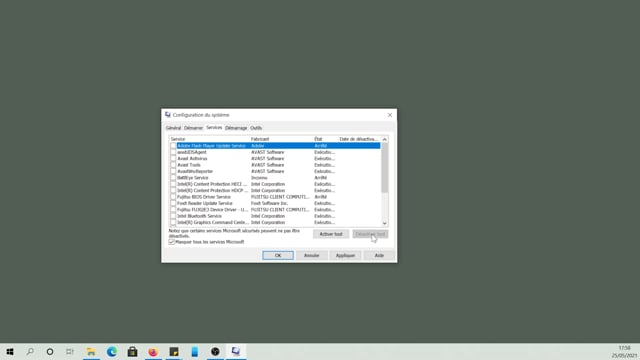This screenshot has height=360, width=640.
Task: Click the Désactiver tout button
Action: pyautogui.click(x=370, y=234)
